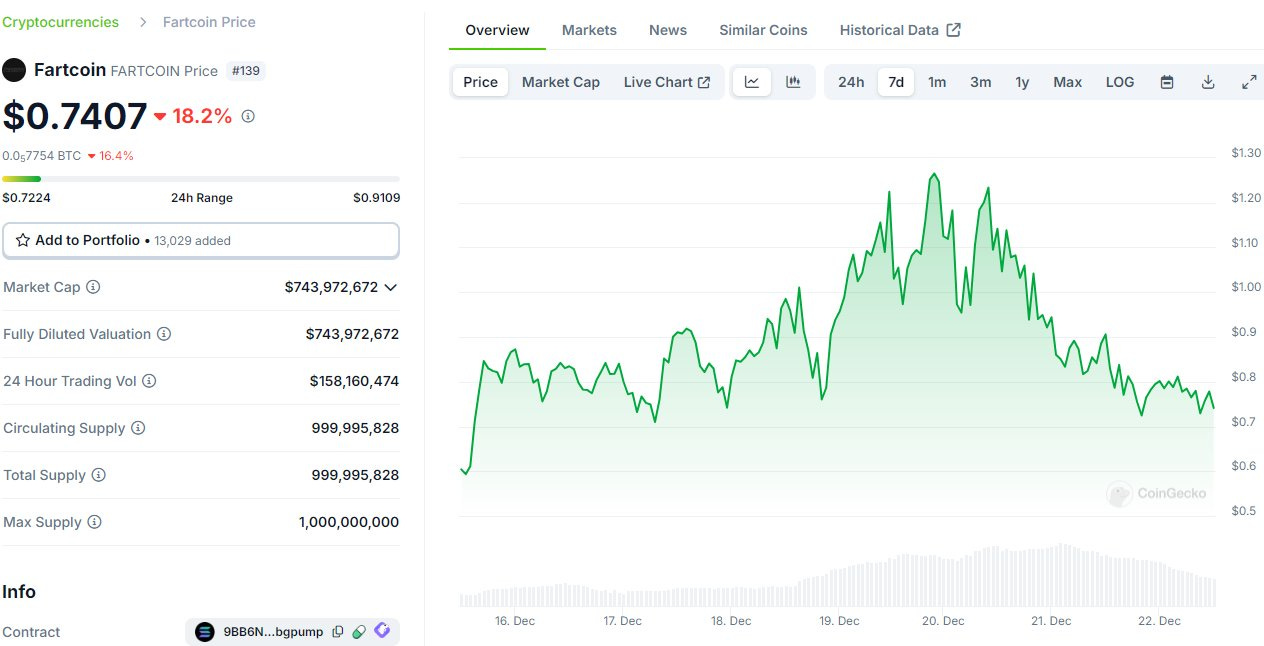The width and height of the screenshot is (1264, 646).
Task: Open Fully Diluted Valuation info icon
Action: coord(164,334)
